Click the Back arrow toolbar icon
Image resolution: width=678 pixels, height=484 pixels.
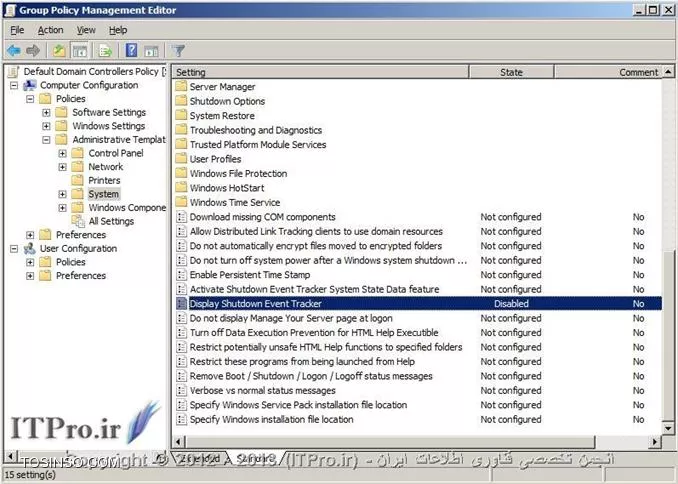point(14,51)
